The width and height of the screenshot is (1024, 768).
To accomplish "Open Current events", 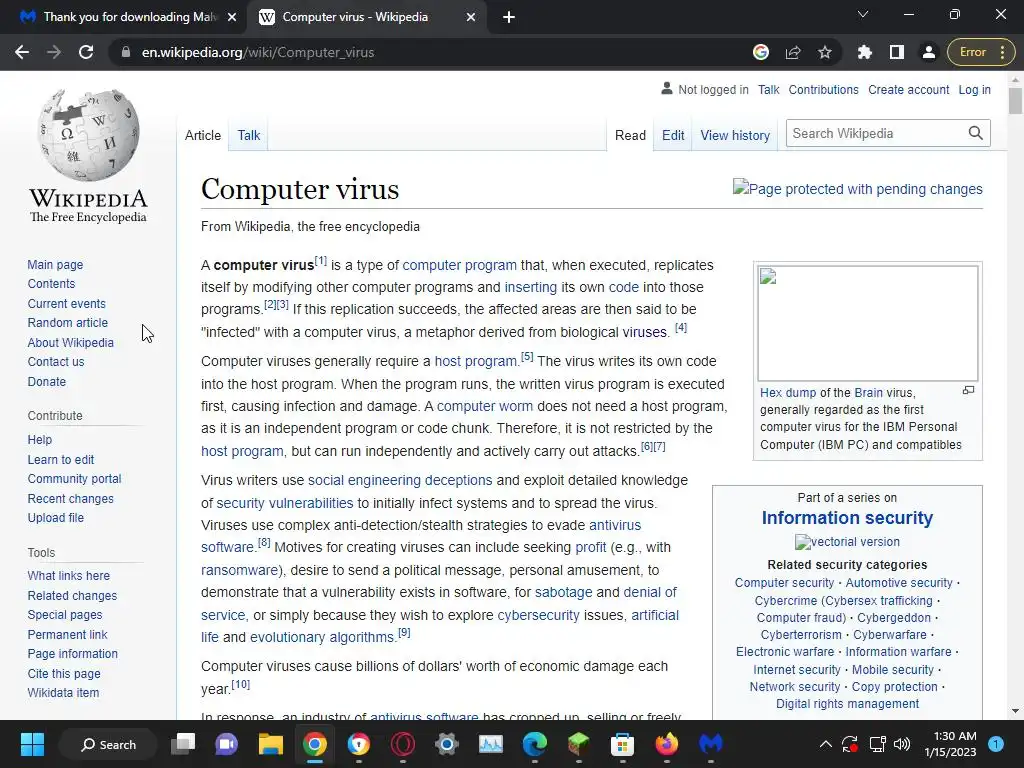I will point(67,304).
